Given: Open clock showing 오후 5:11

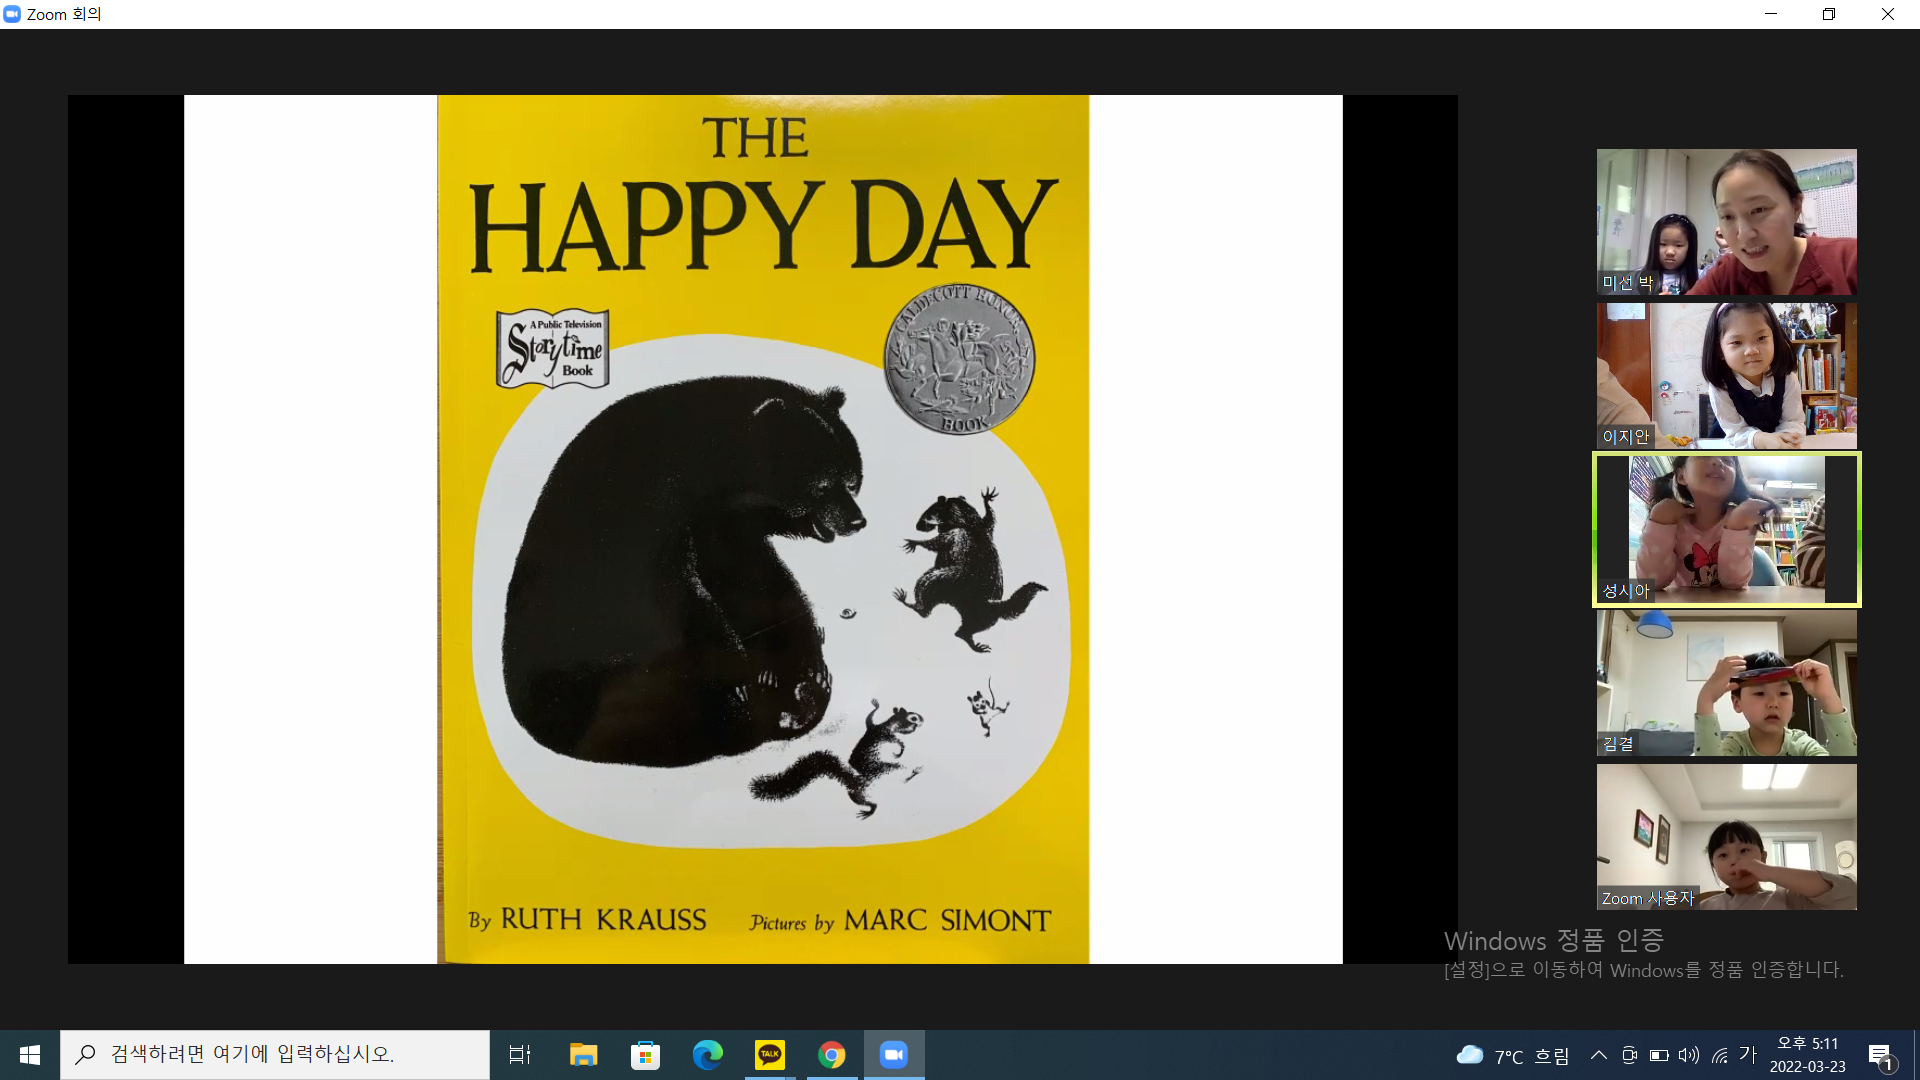Looking at the screenshot, I should click(x=1807, y=1055).
